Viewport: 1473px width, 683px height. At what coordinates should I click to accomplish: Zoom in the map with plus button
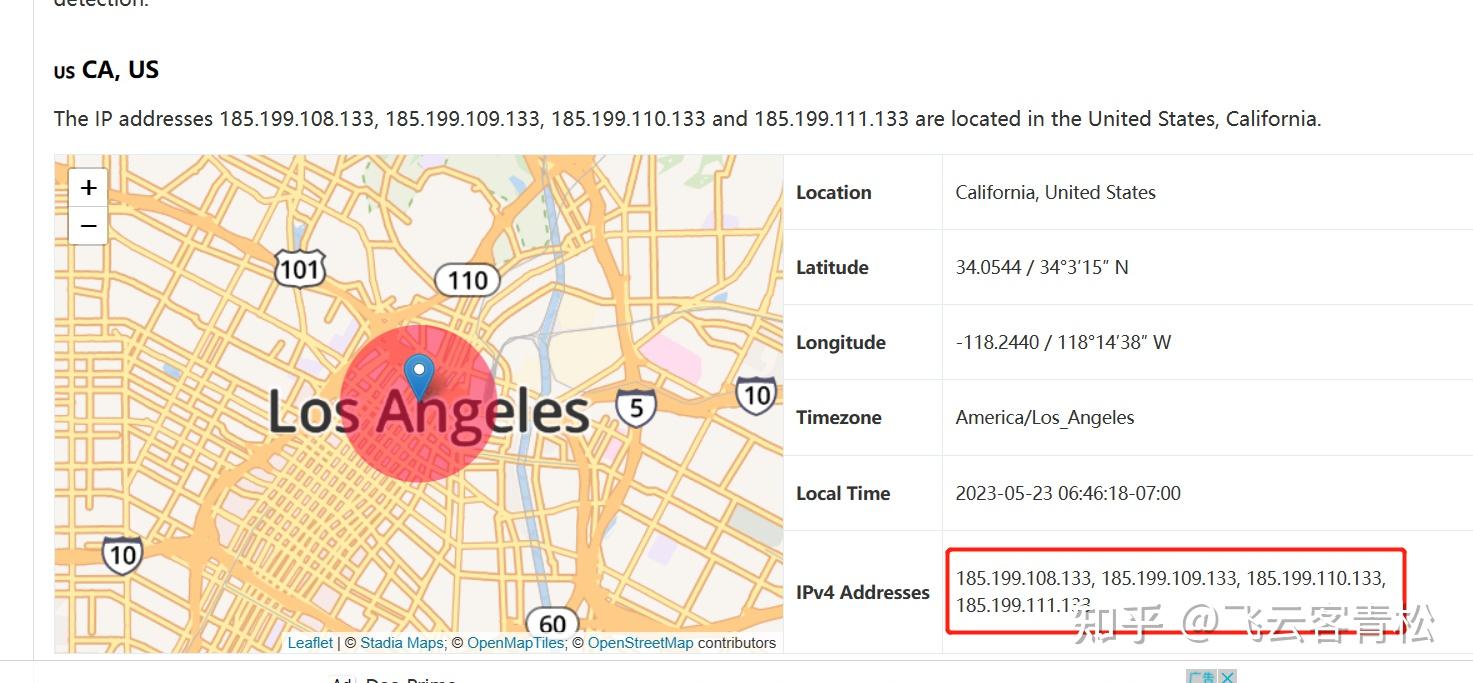88,187
